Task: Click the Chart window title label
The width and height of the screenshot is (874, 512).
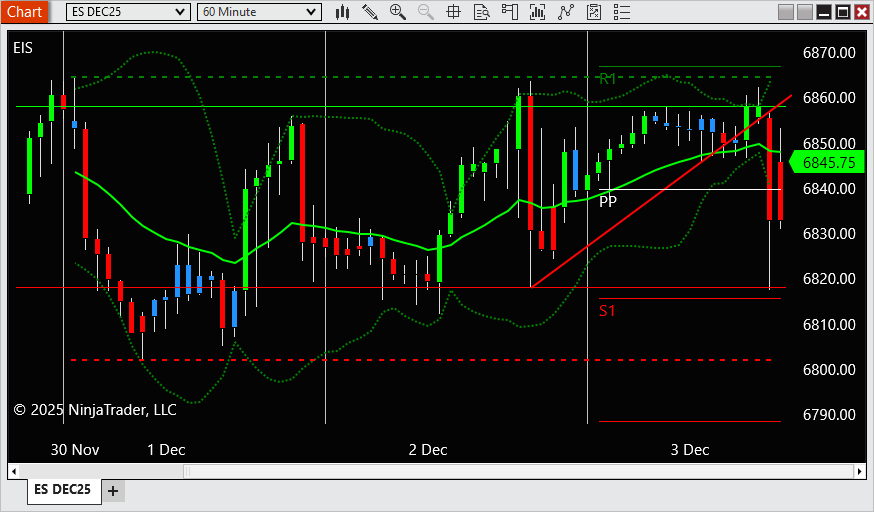Action: tap(25, 12)
